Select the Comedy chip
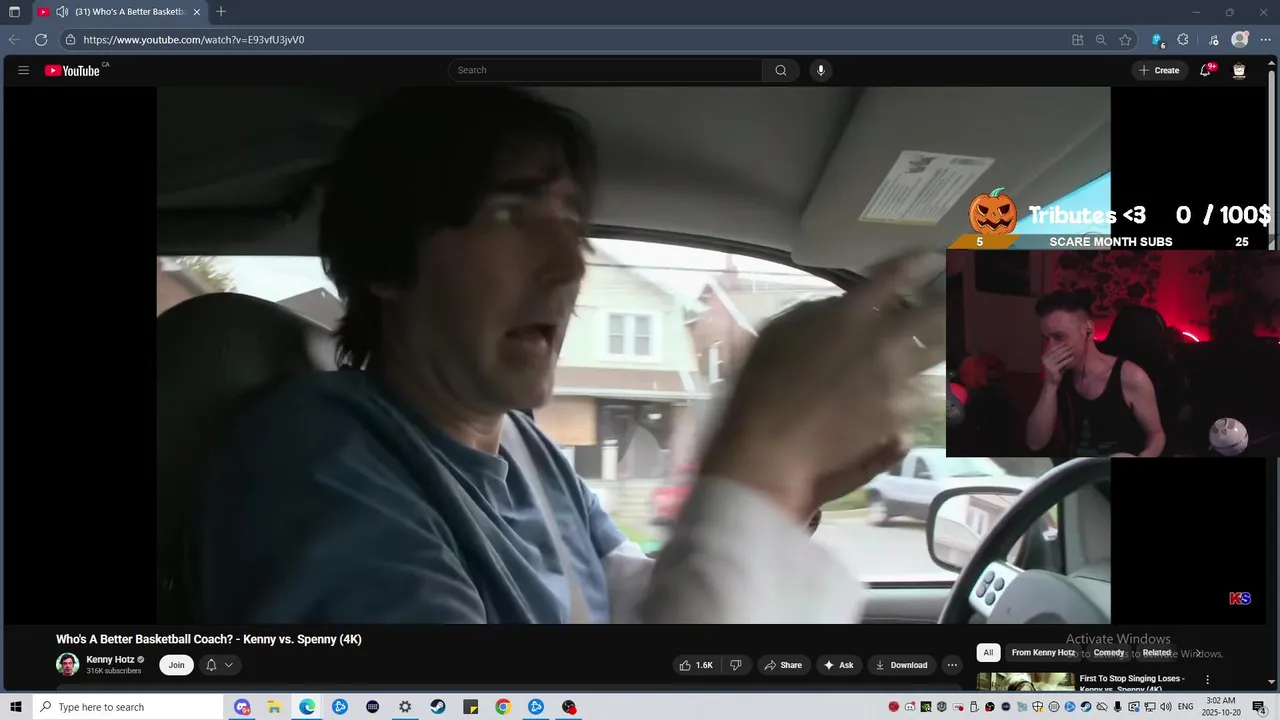The height and width of the screenshot is (720, 1280). tap(1108, 653)
